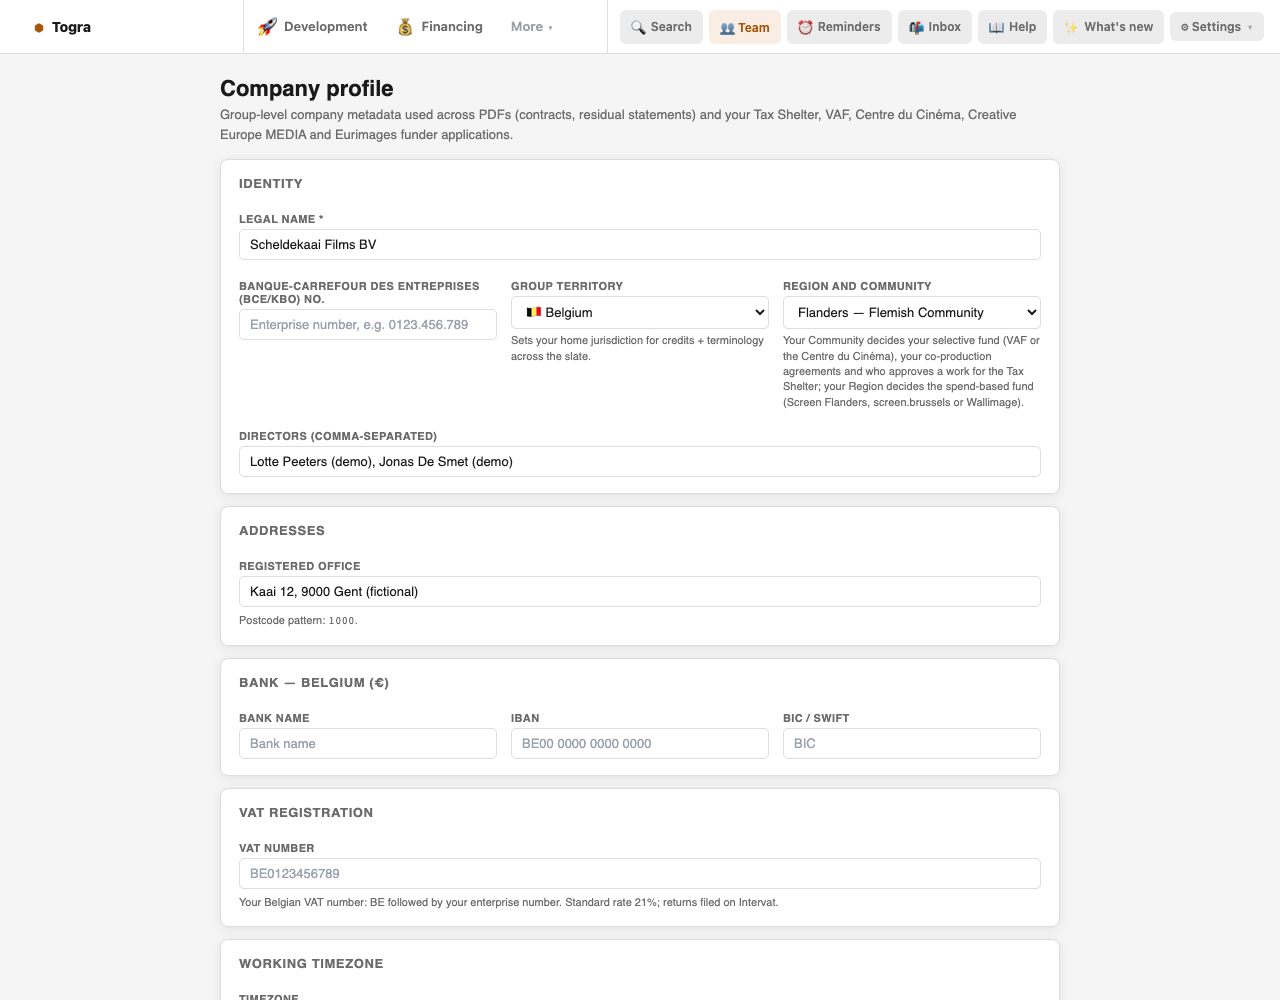
Task: Open the Inbox
Action: [935, 27]
